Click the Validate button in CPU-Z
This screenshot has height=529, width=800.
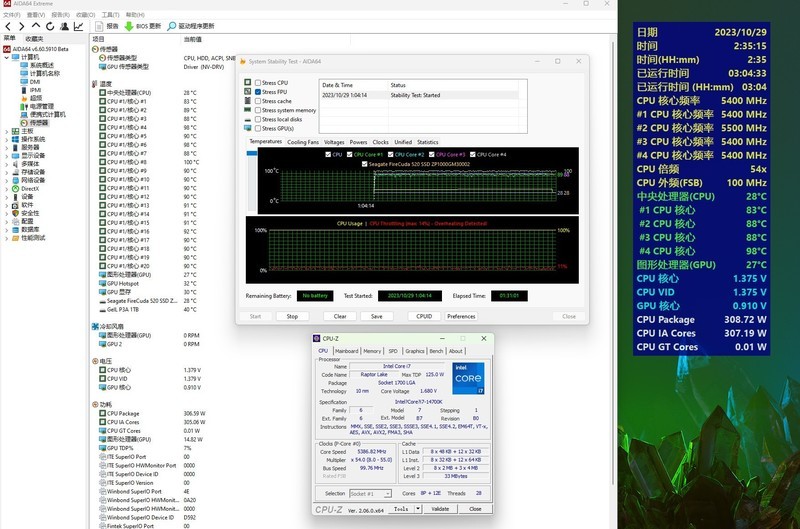click(440, 509)
